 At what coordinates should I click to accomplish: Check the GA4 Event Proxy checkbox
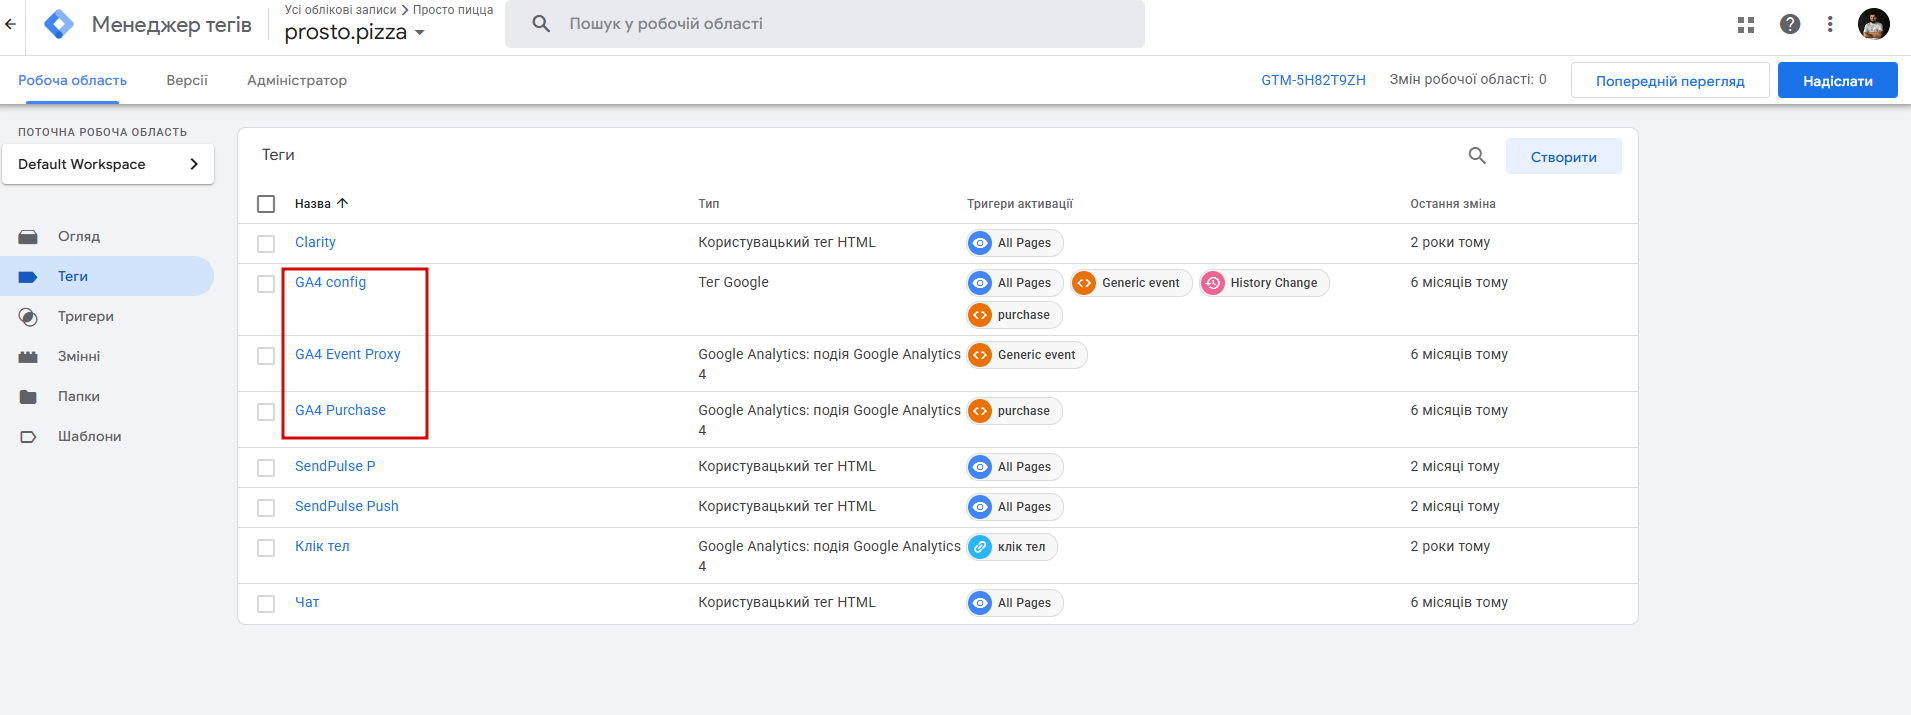click(266, 356)
